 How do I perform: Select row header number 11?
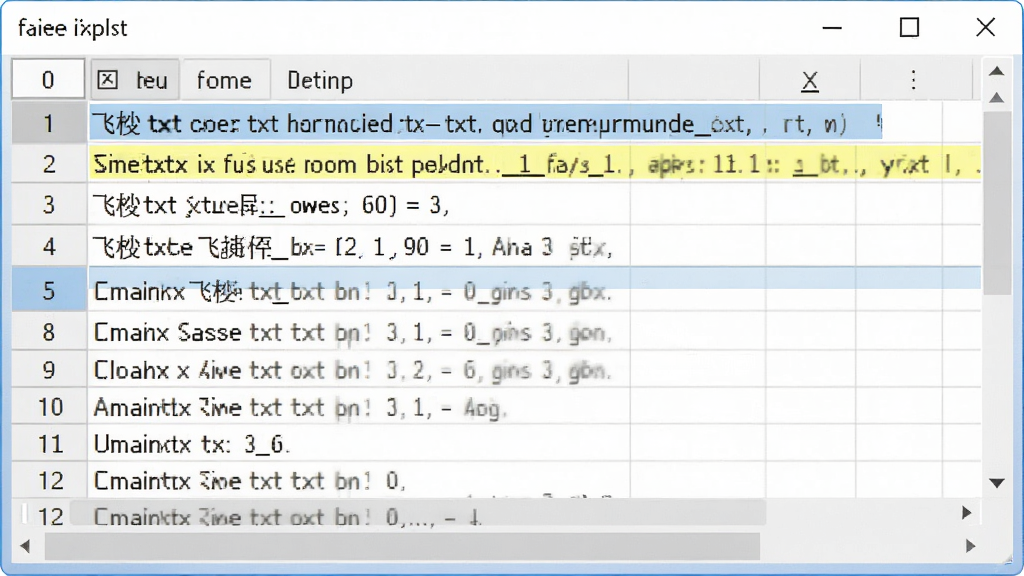[49, 444]
